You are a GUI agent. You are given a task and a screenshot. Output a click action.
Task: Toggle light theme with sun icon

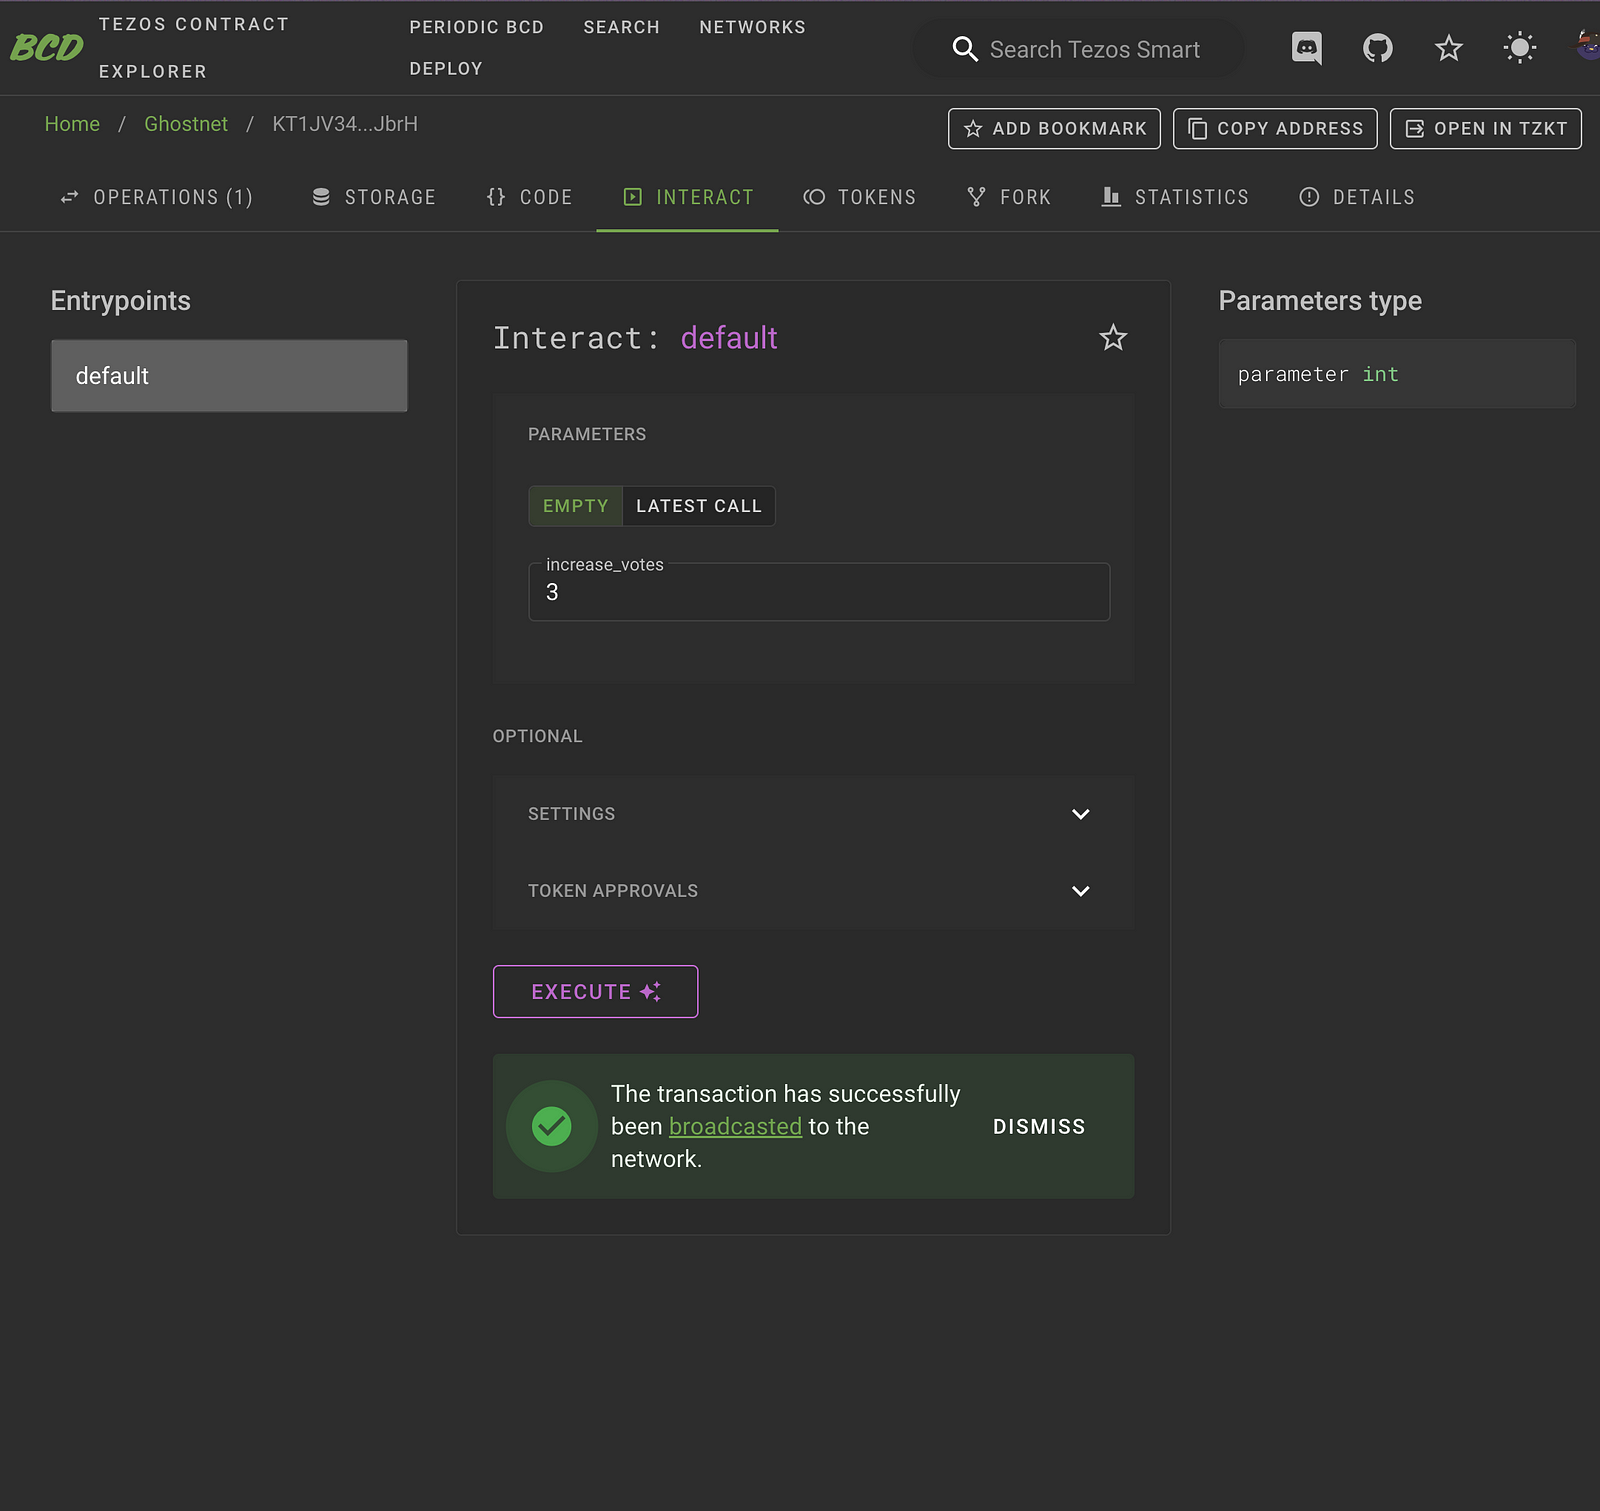click(x=1519, y=48)
